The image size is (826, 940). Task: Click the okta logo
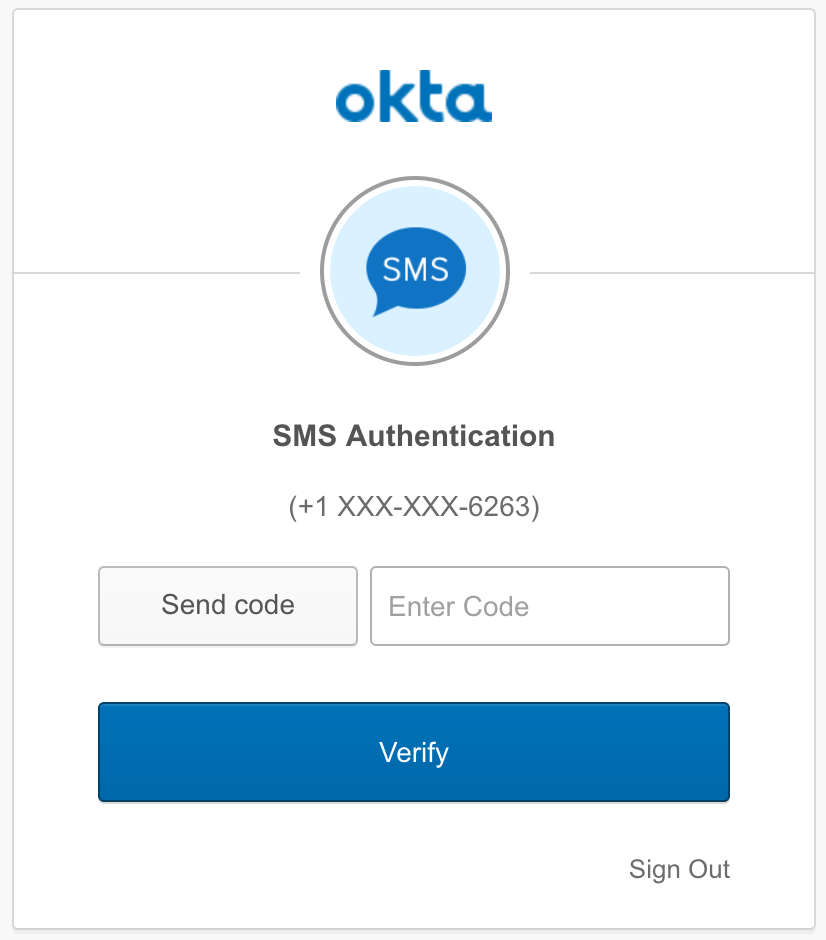pyautogui.click(x=414, y=97)
